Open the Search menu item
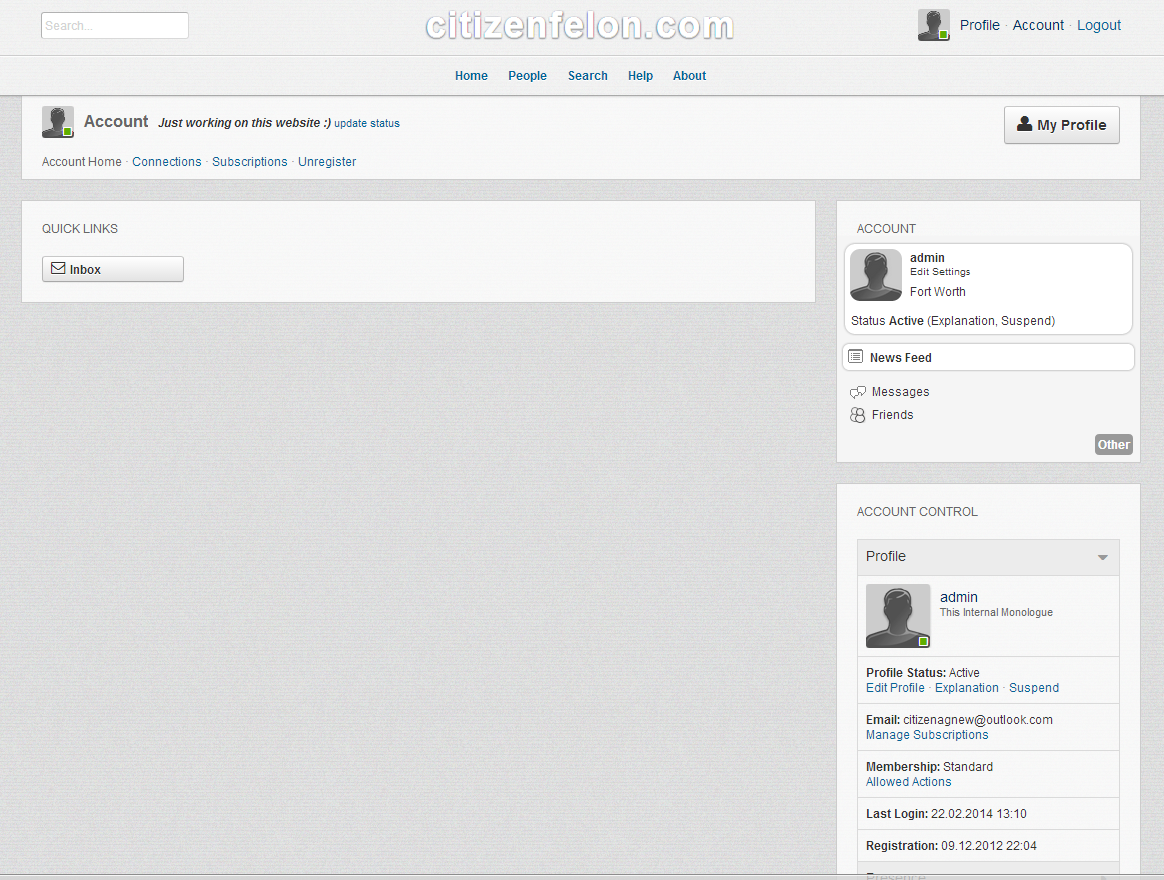Screen dimensions: 1164x880 (x=587, y=76)
